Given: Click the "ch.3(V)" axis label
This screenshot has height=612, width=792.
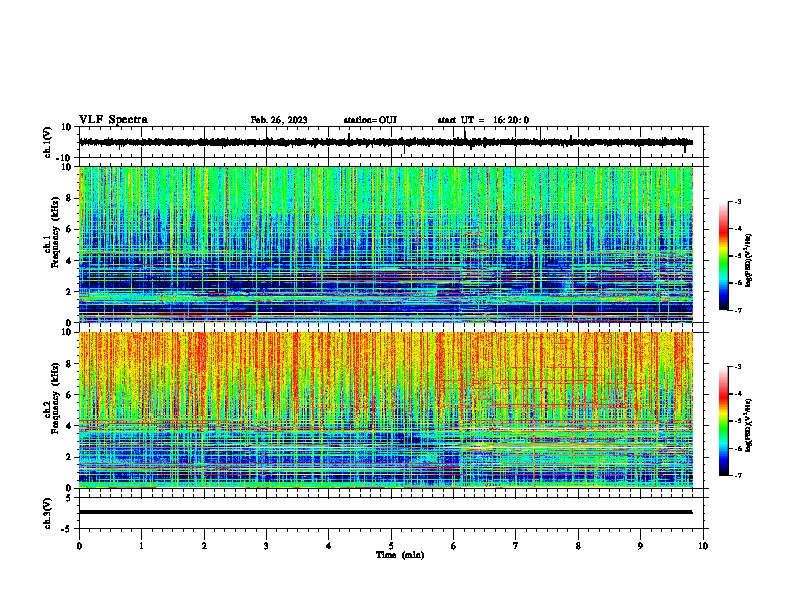Looking at the screenshot, I should tap(48, 513).
